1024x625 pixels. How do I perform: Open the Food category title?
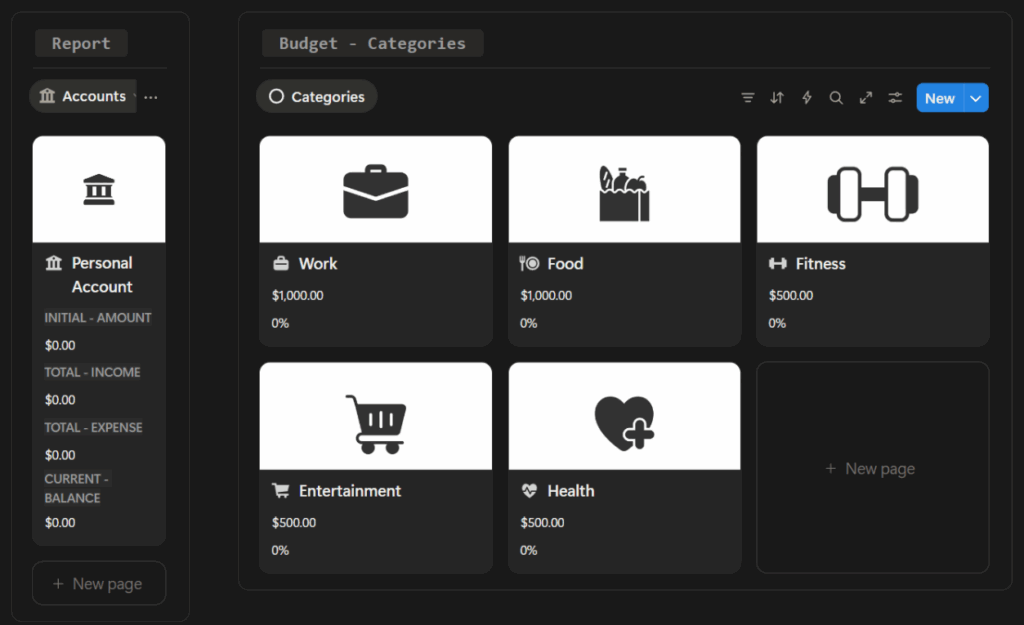[x=565, y=264]
